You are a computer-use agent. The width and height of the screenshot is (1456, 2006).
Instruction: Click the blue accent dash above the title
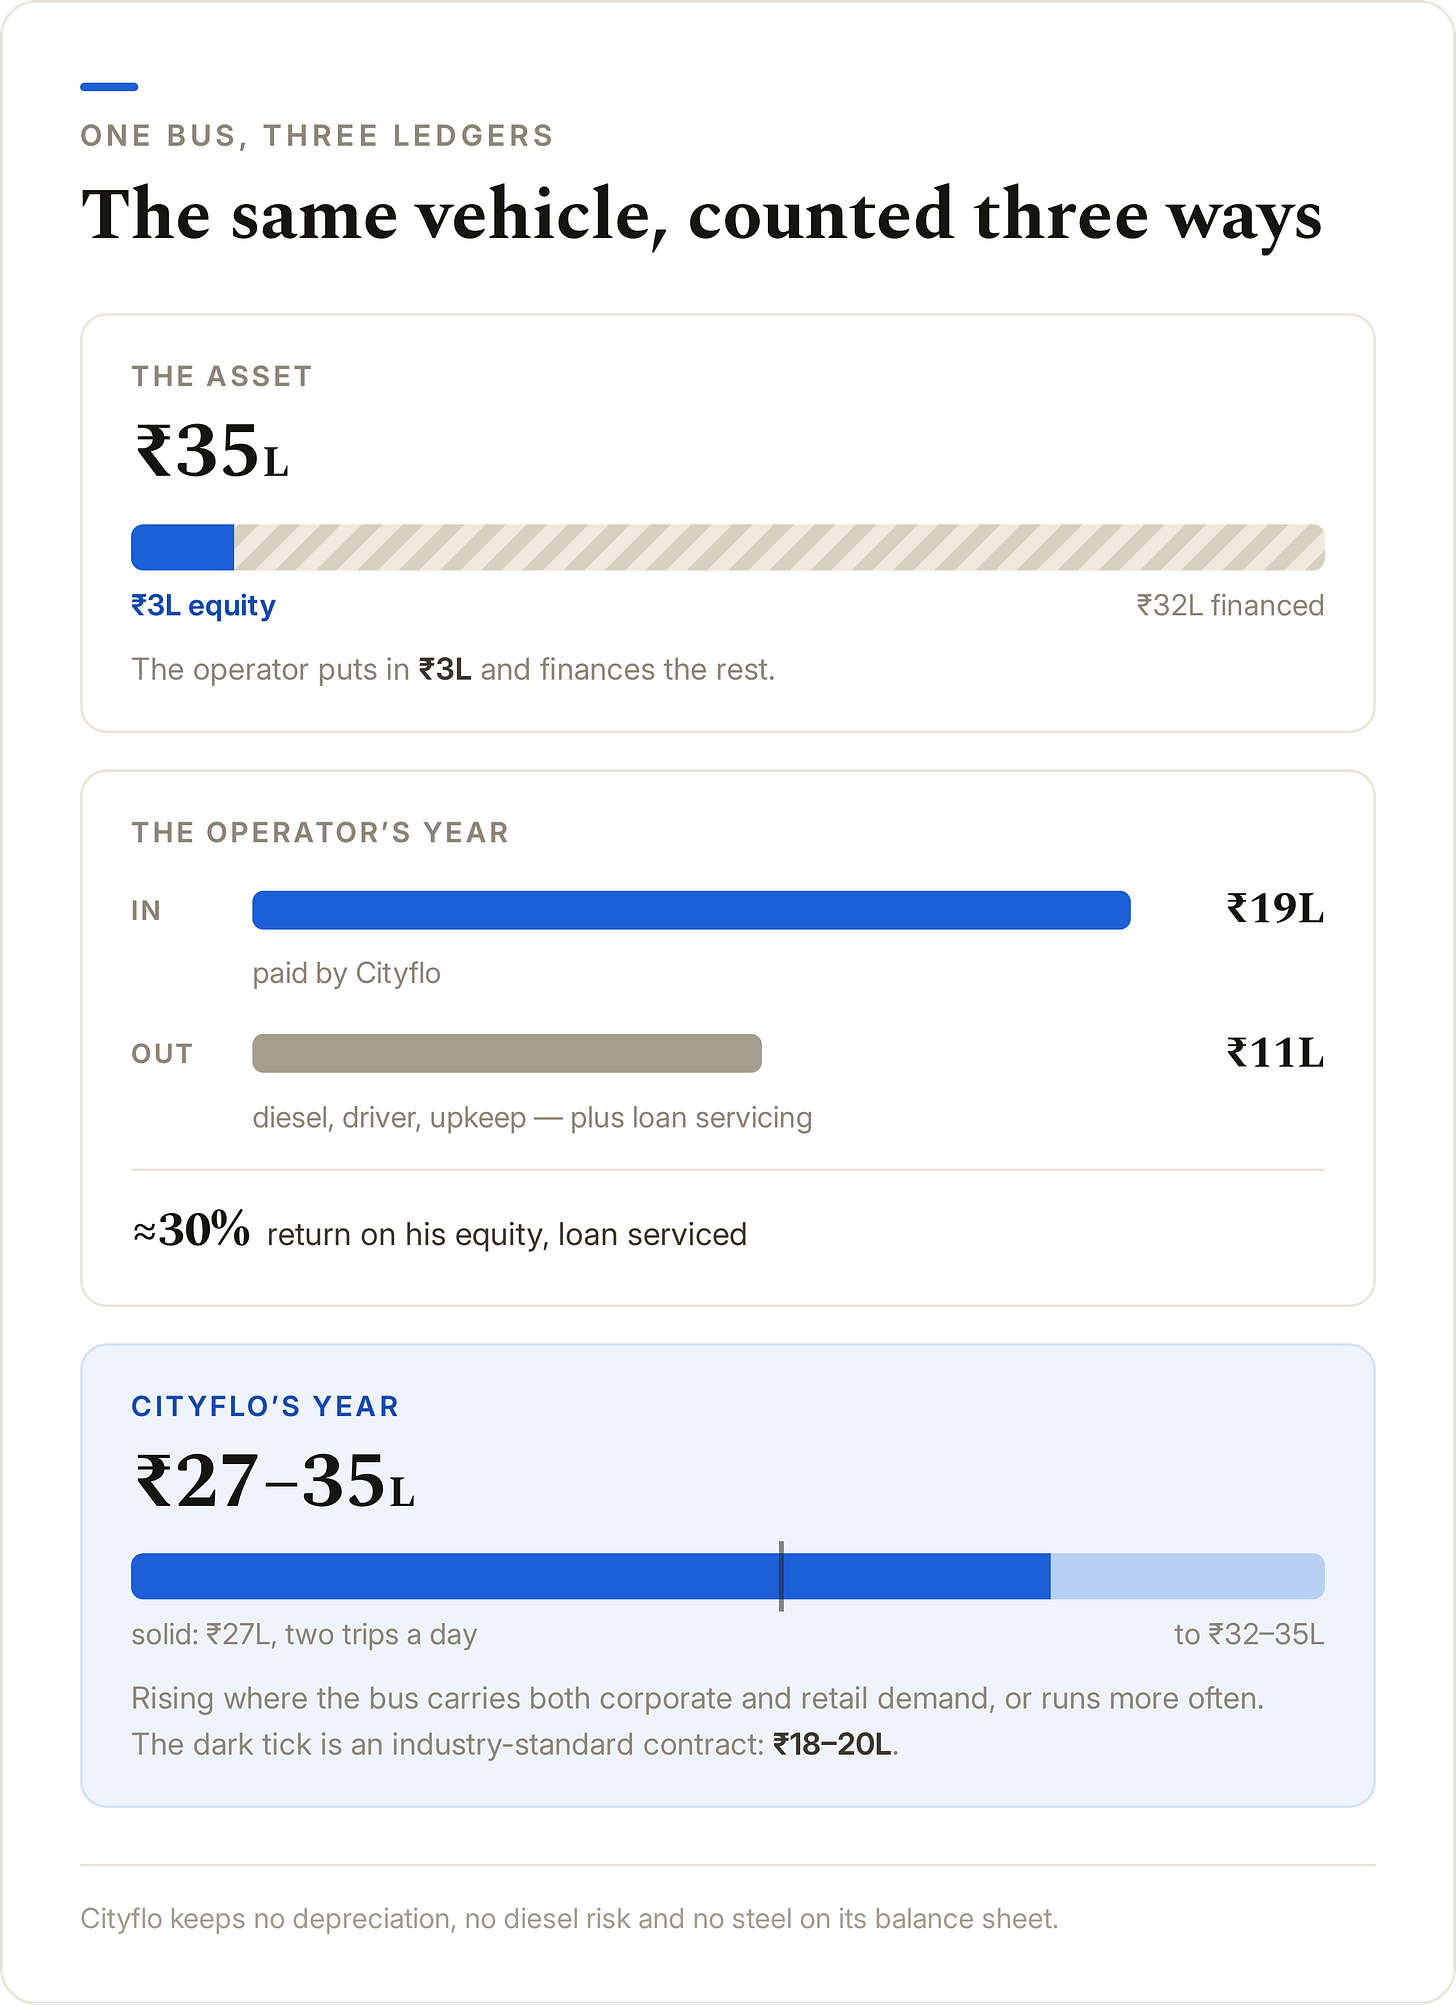point(109,87)
